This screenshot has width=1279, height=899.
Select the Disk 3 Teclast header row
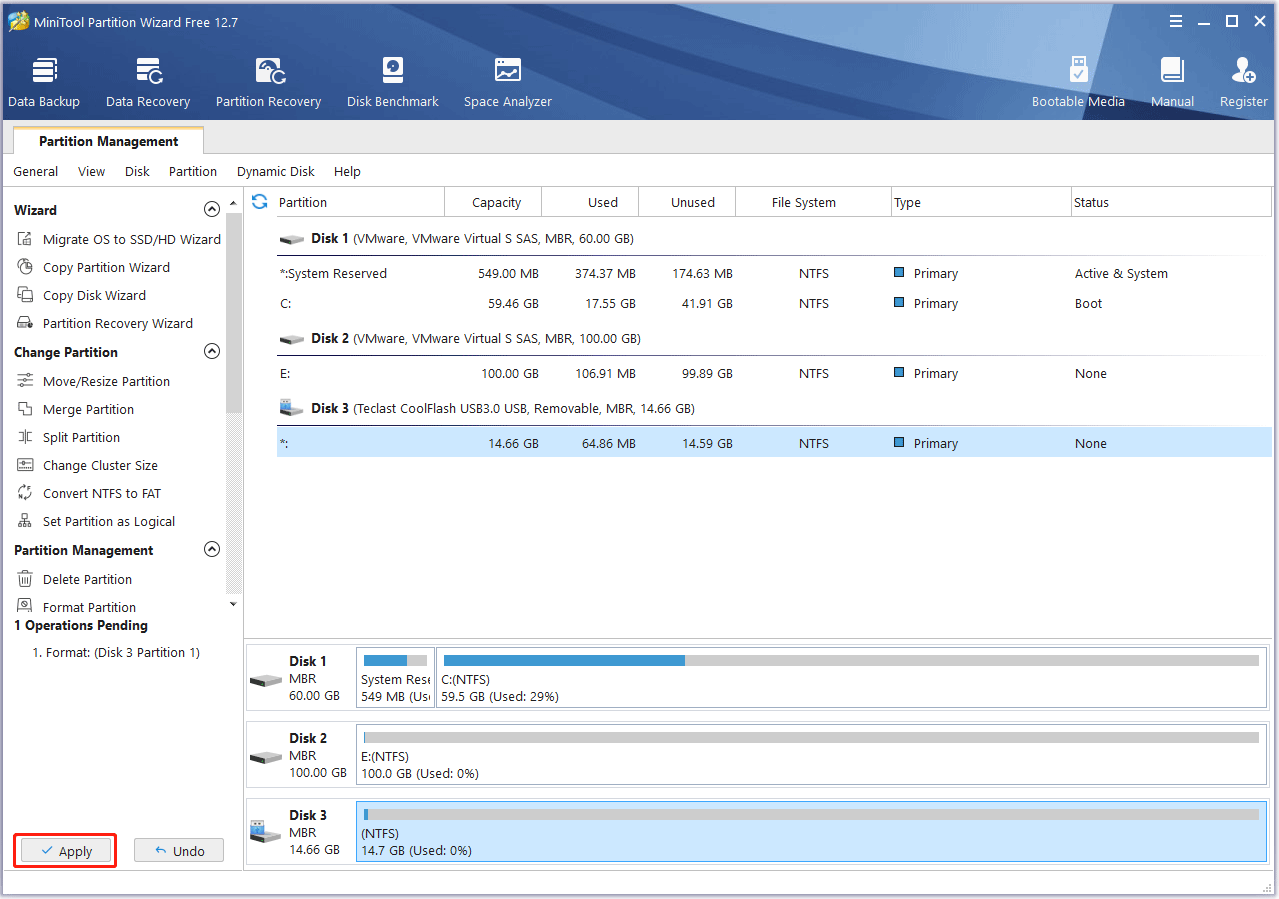(x=774, y=408)
